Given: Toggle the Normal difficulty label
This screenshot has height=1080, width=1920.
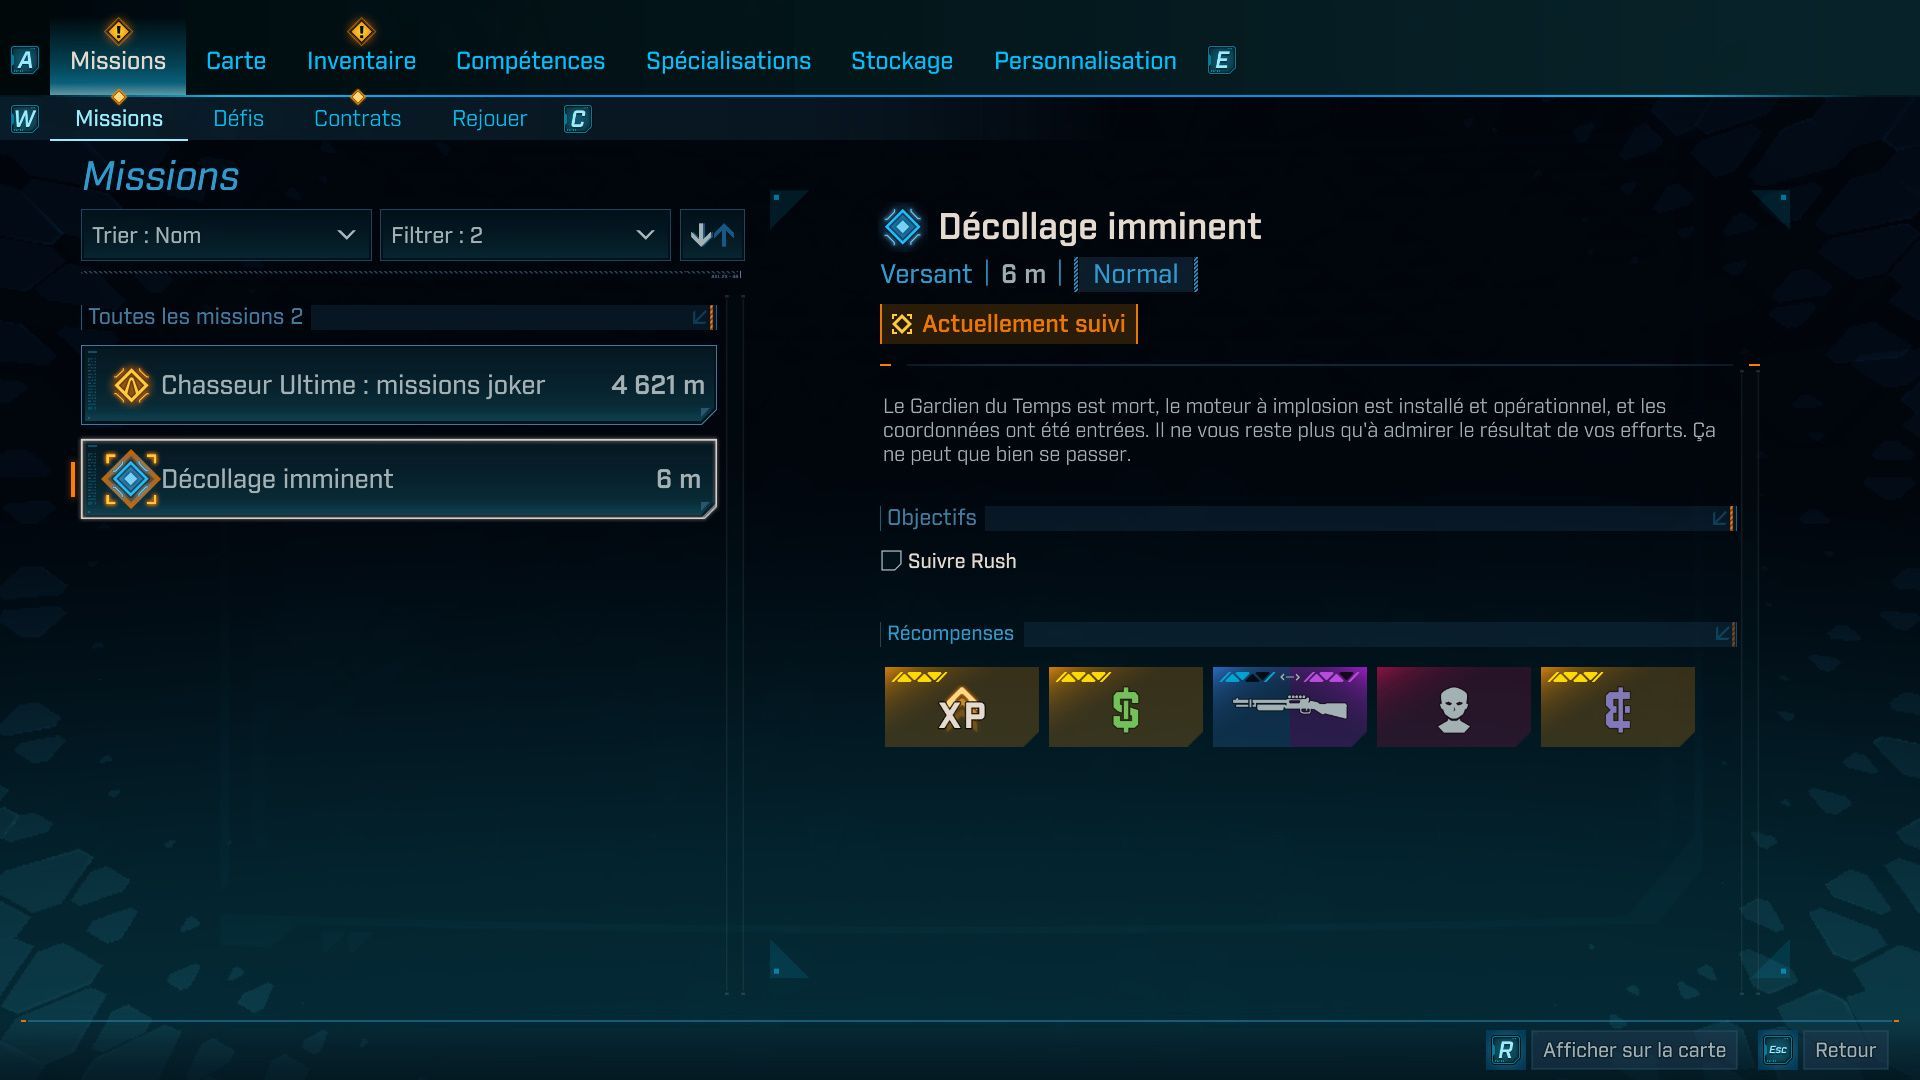Looking at the screenshot, I should tap(1135, 274).
